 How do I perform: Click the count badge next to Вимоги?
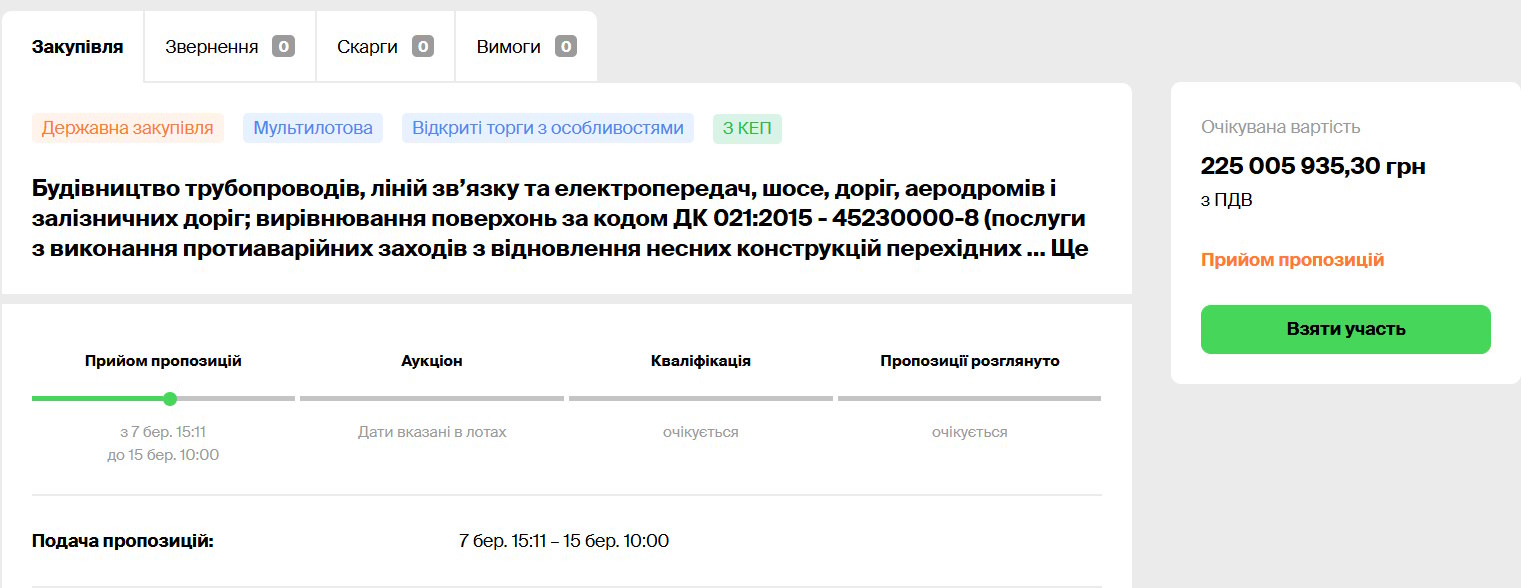pos(566,47)
